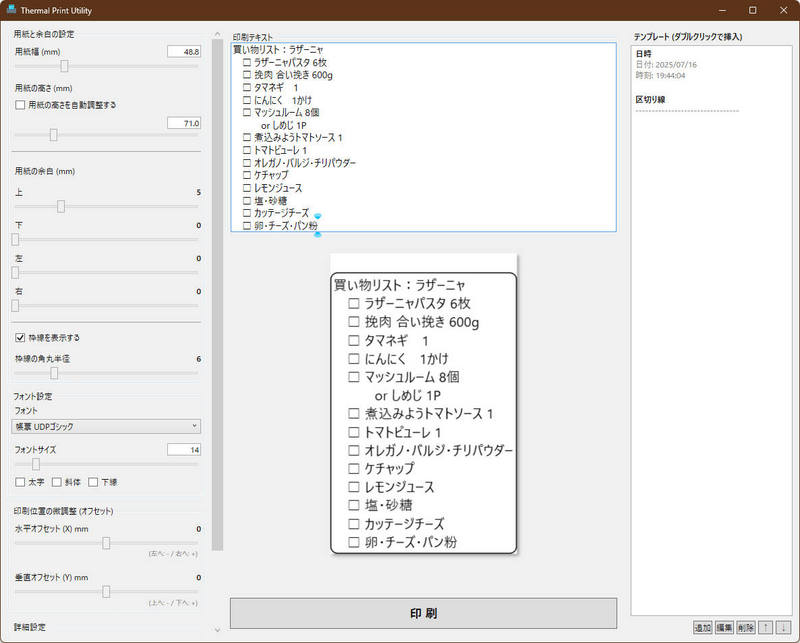
Task: Click the Thermal Print Utility app icon
Action: pyautogui.click(x=11, y=10)
